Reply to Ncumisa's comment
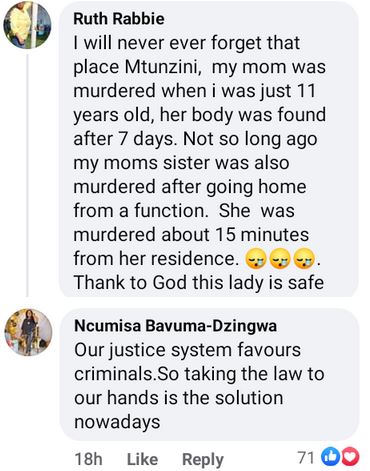Screen dimensions: 370x471 203,460
